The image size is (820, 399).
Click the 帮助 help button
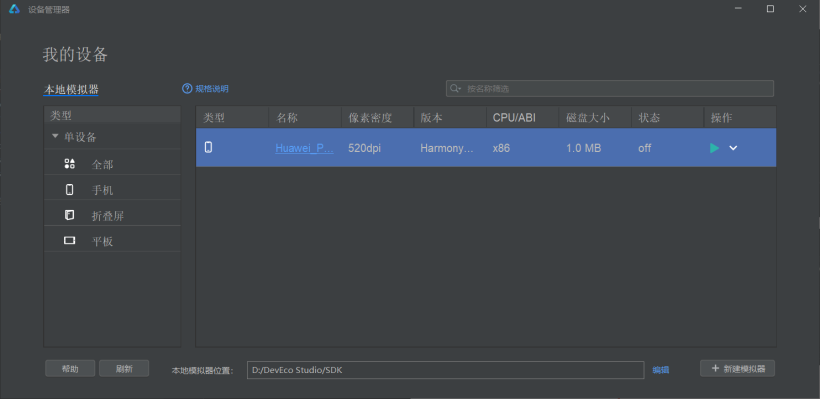point(70,368)
